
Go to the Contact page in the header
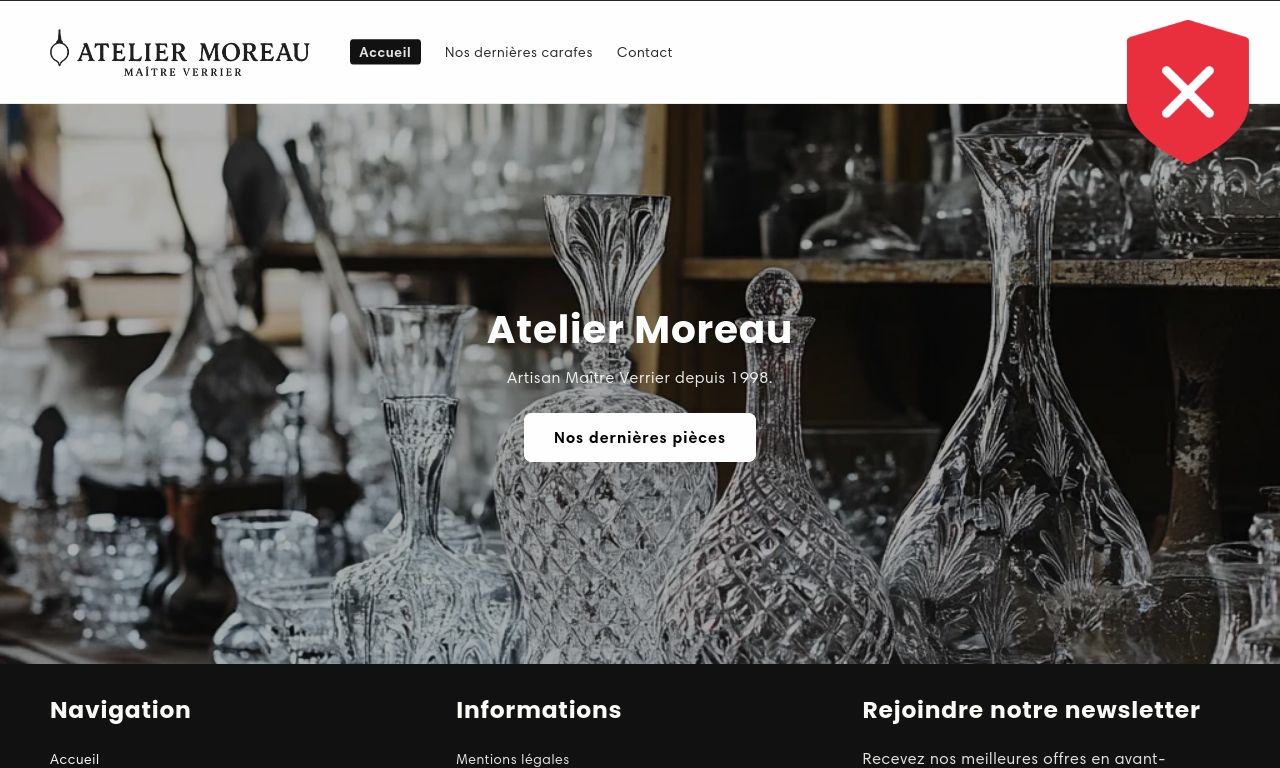645,52
